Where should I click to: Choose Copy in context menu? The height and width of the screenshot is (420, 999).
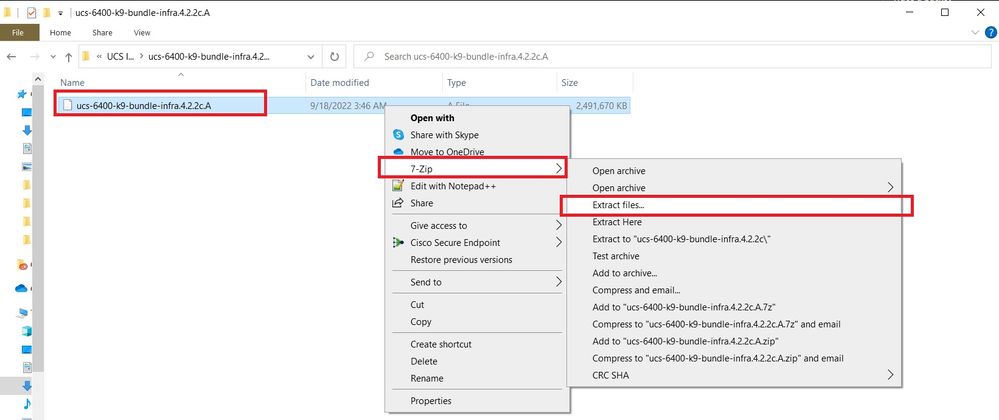point(478,322)
